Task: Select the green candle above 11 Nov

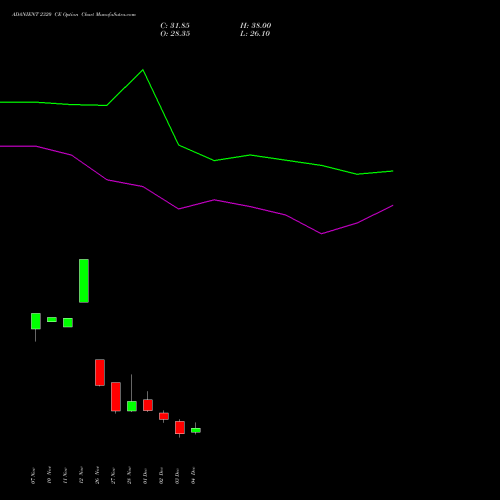Action: pyautogui.click(x=68, y=322)
